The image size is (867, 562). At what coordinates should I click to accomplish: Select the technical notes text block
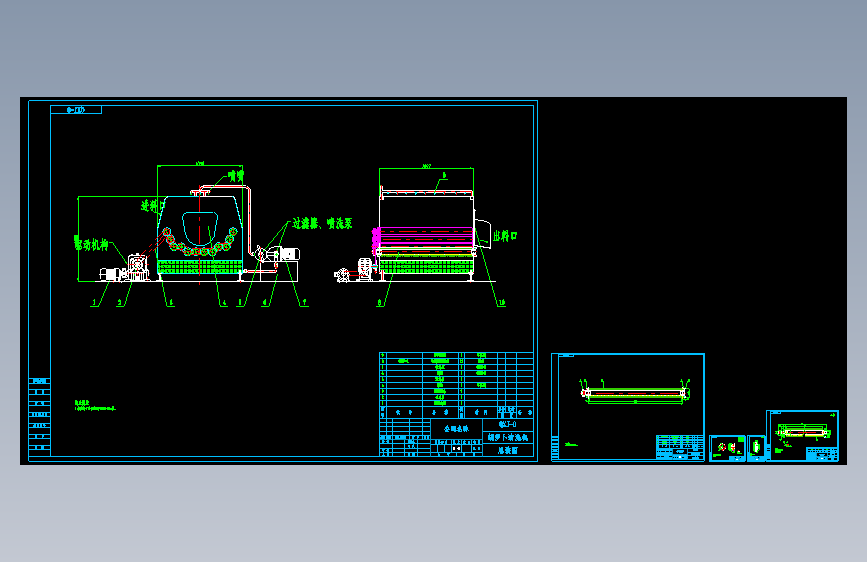[95, 405]
